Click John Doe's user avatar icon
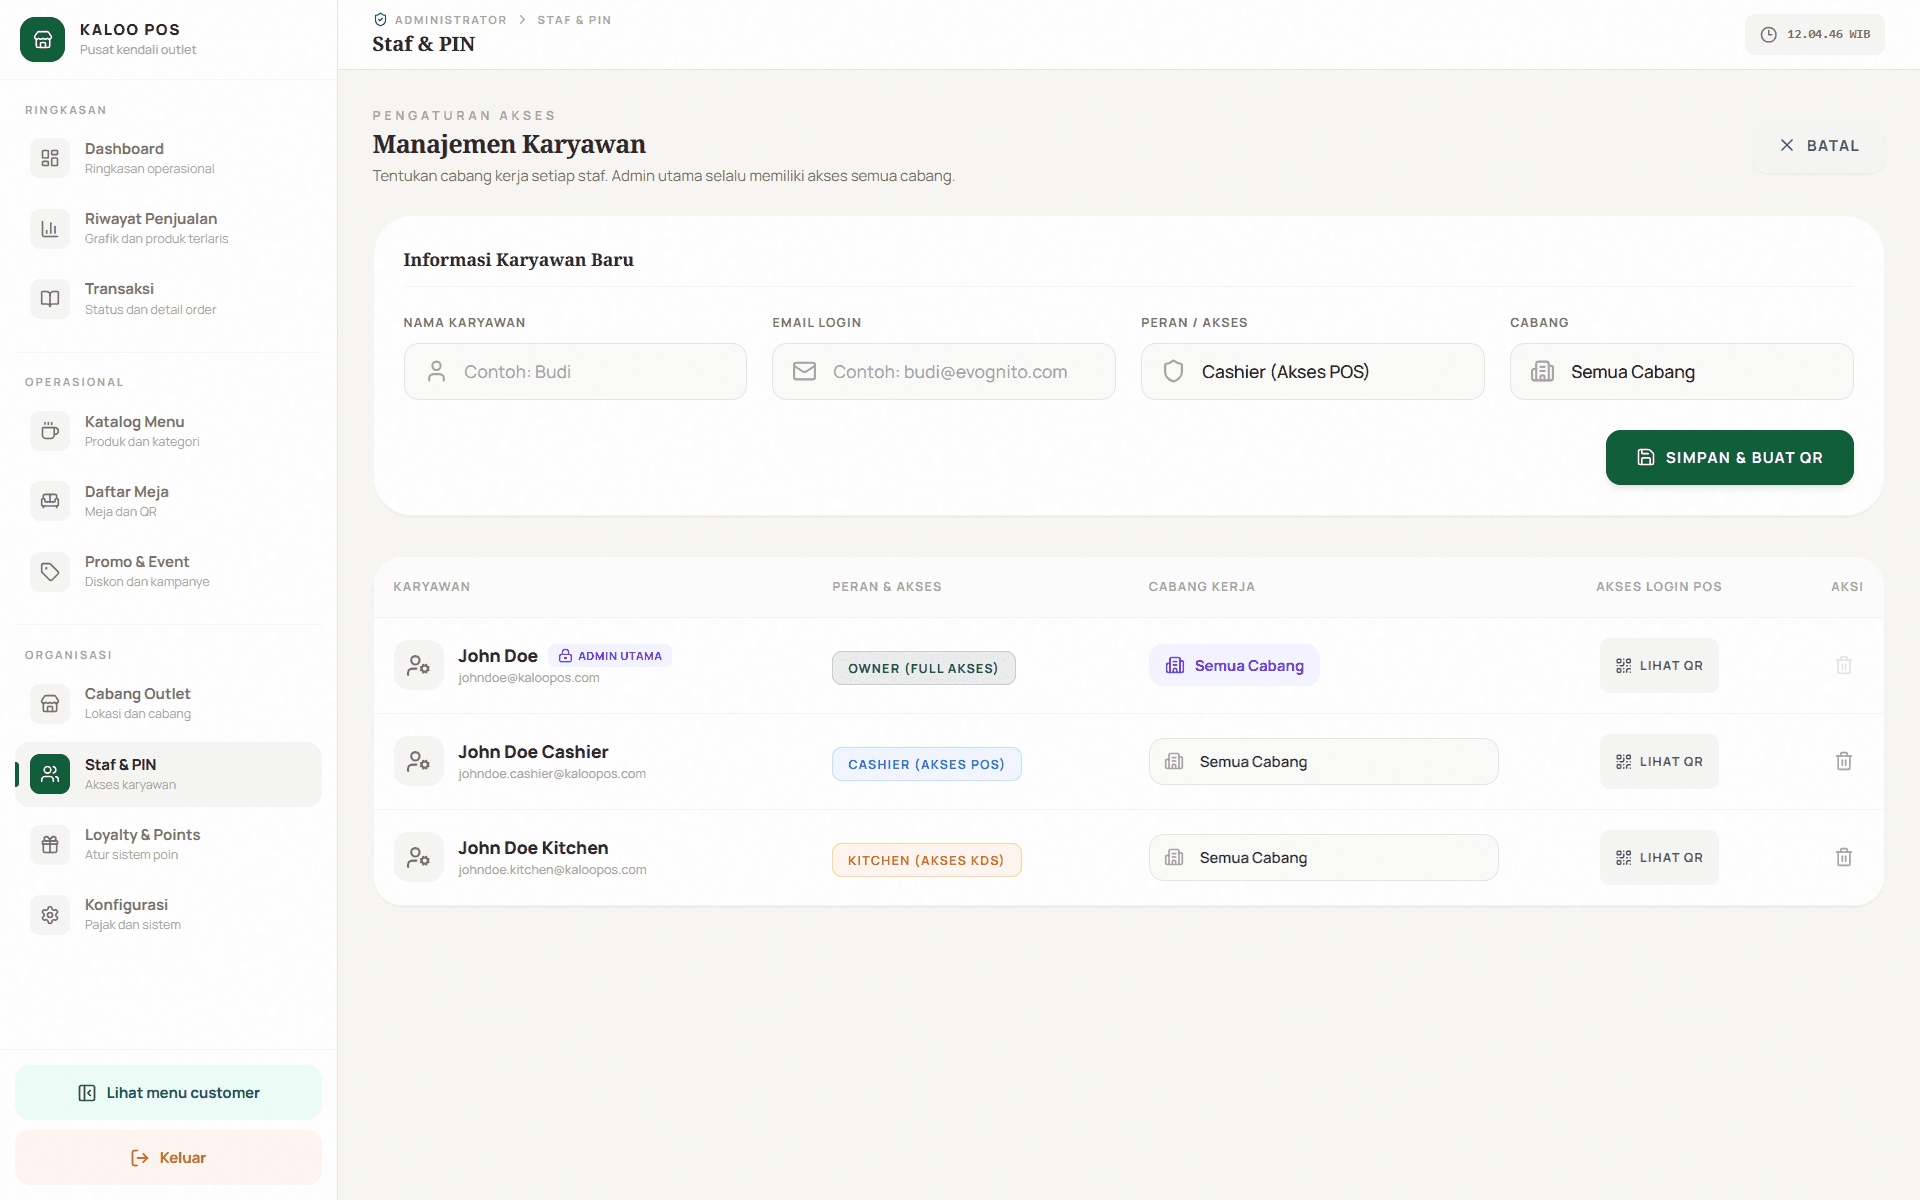Viewport: 1920px width, 1200px height. [x=419, y=666]
